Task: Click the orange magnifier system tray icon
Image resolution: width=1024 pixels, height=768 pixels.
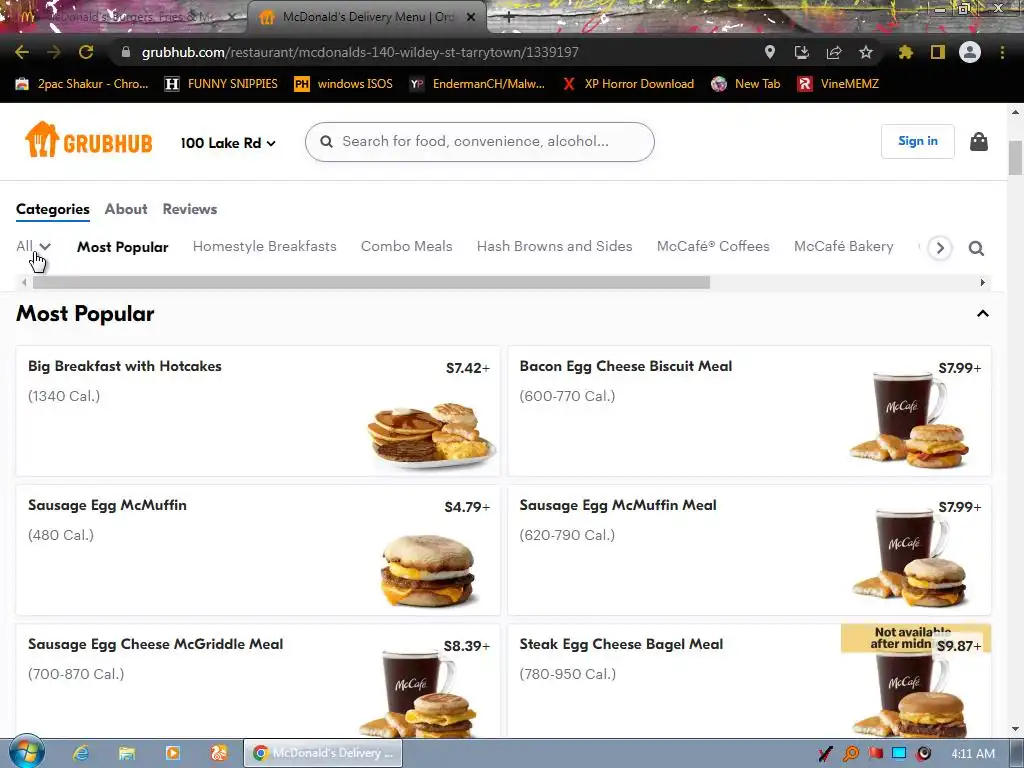Action: point(851,754)
